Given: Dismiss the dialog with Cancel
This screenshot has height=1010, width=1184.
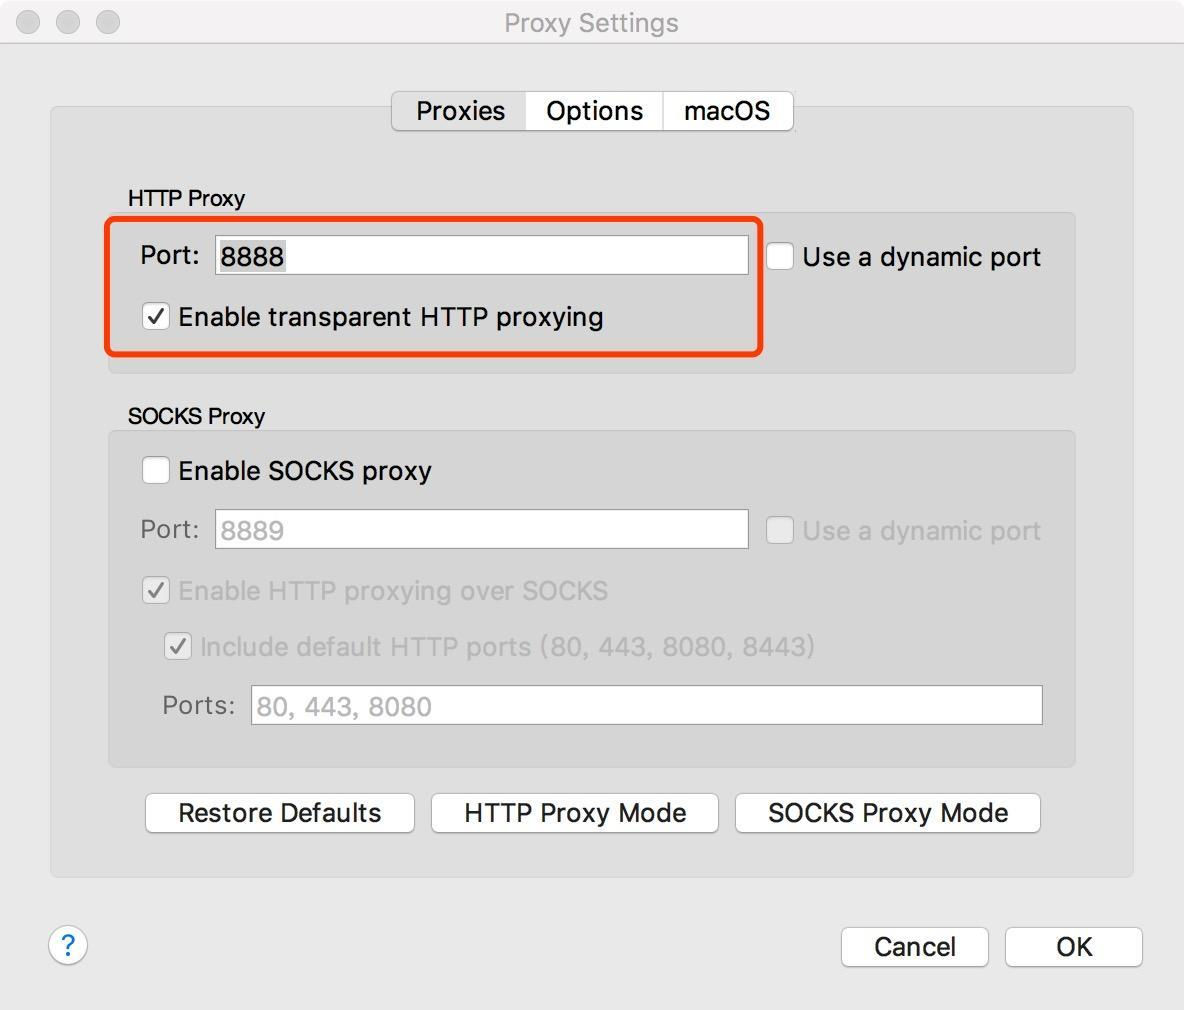Looking at the screenshot, I should pos(913,946).
